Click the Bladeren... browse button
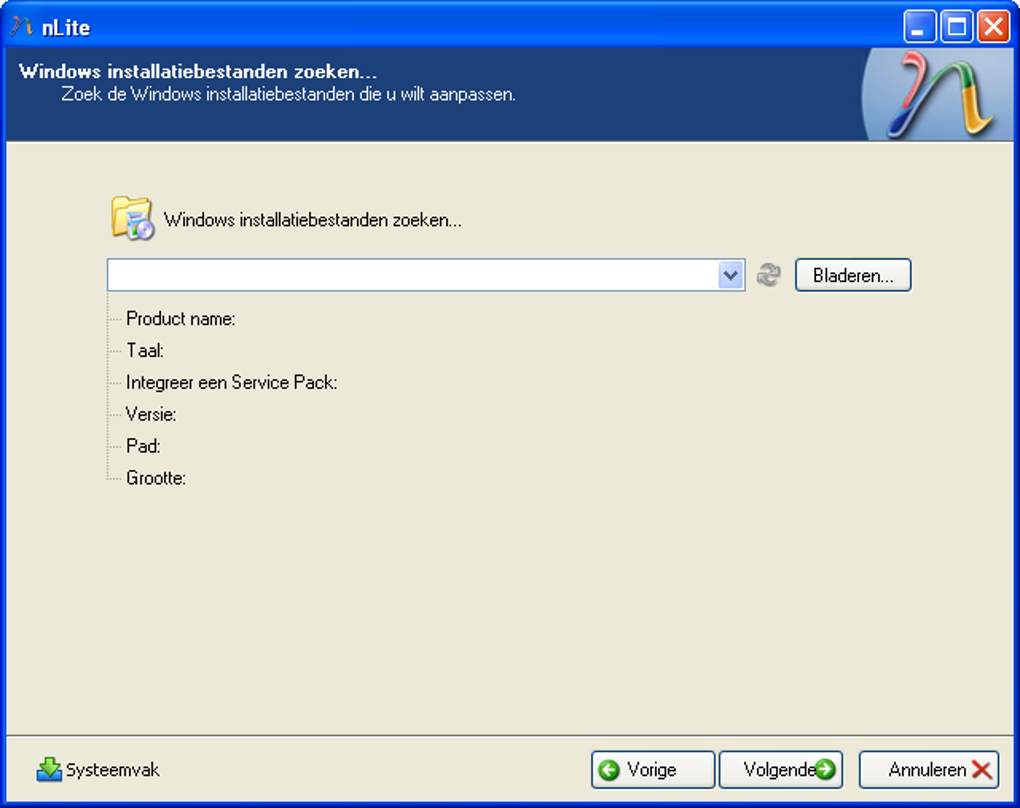Screen dimensions: 1020x808 click(x=853, y=275)
